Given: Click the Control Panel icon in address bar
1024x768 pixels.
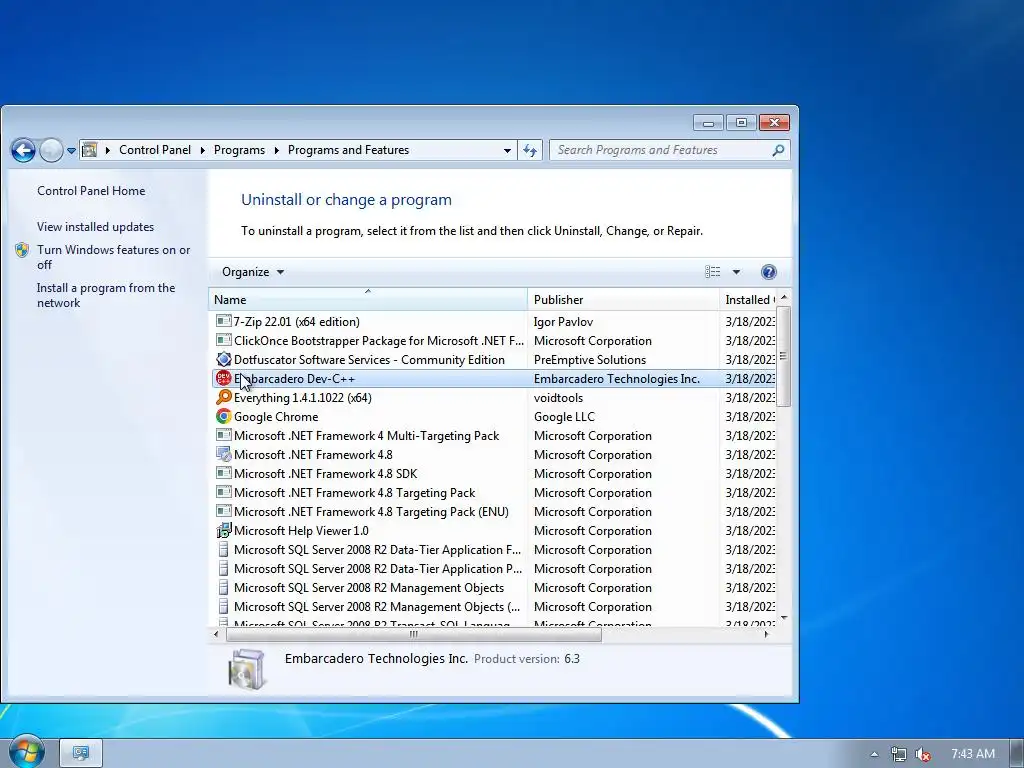Looking at the screenshot, I should pos(89,150).
